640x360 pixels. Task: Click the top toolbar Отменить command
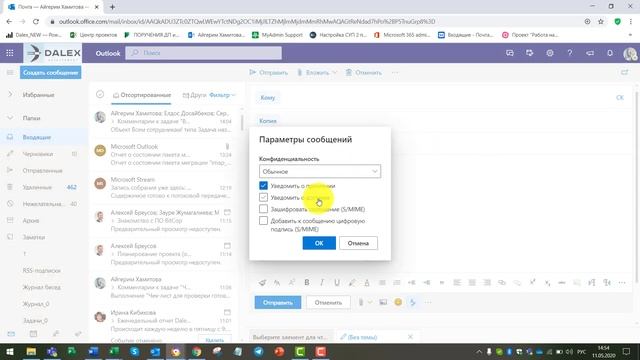(364, 73)
